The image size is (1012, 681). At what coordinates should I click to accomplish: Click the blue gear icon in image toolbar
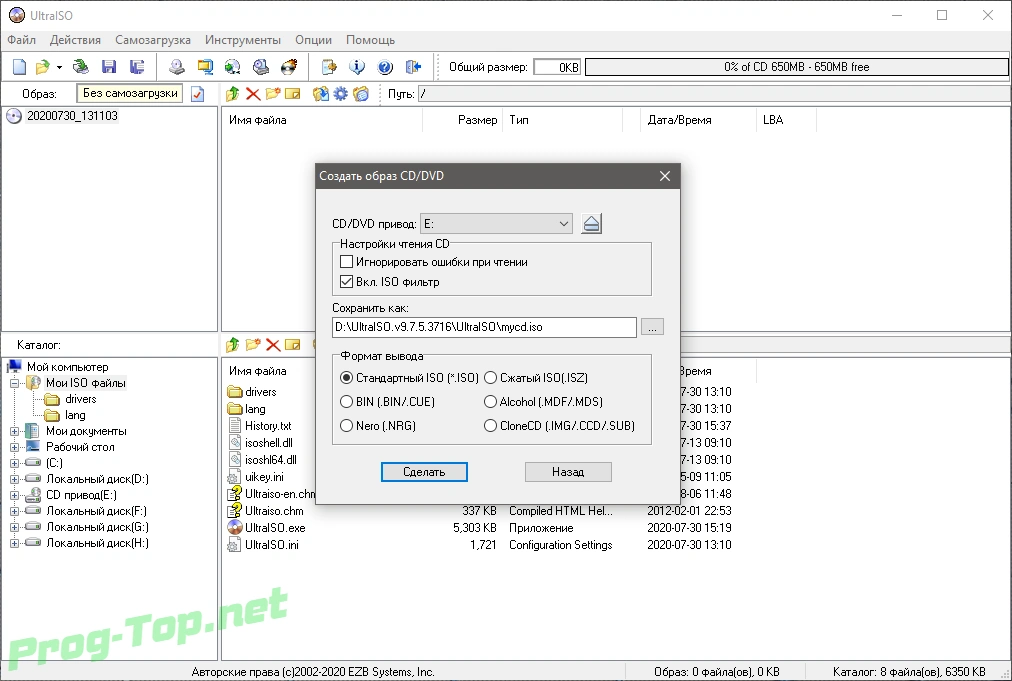point(341,94)
